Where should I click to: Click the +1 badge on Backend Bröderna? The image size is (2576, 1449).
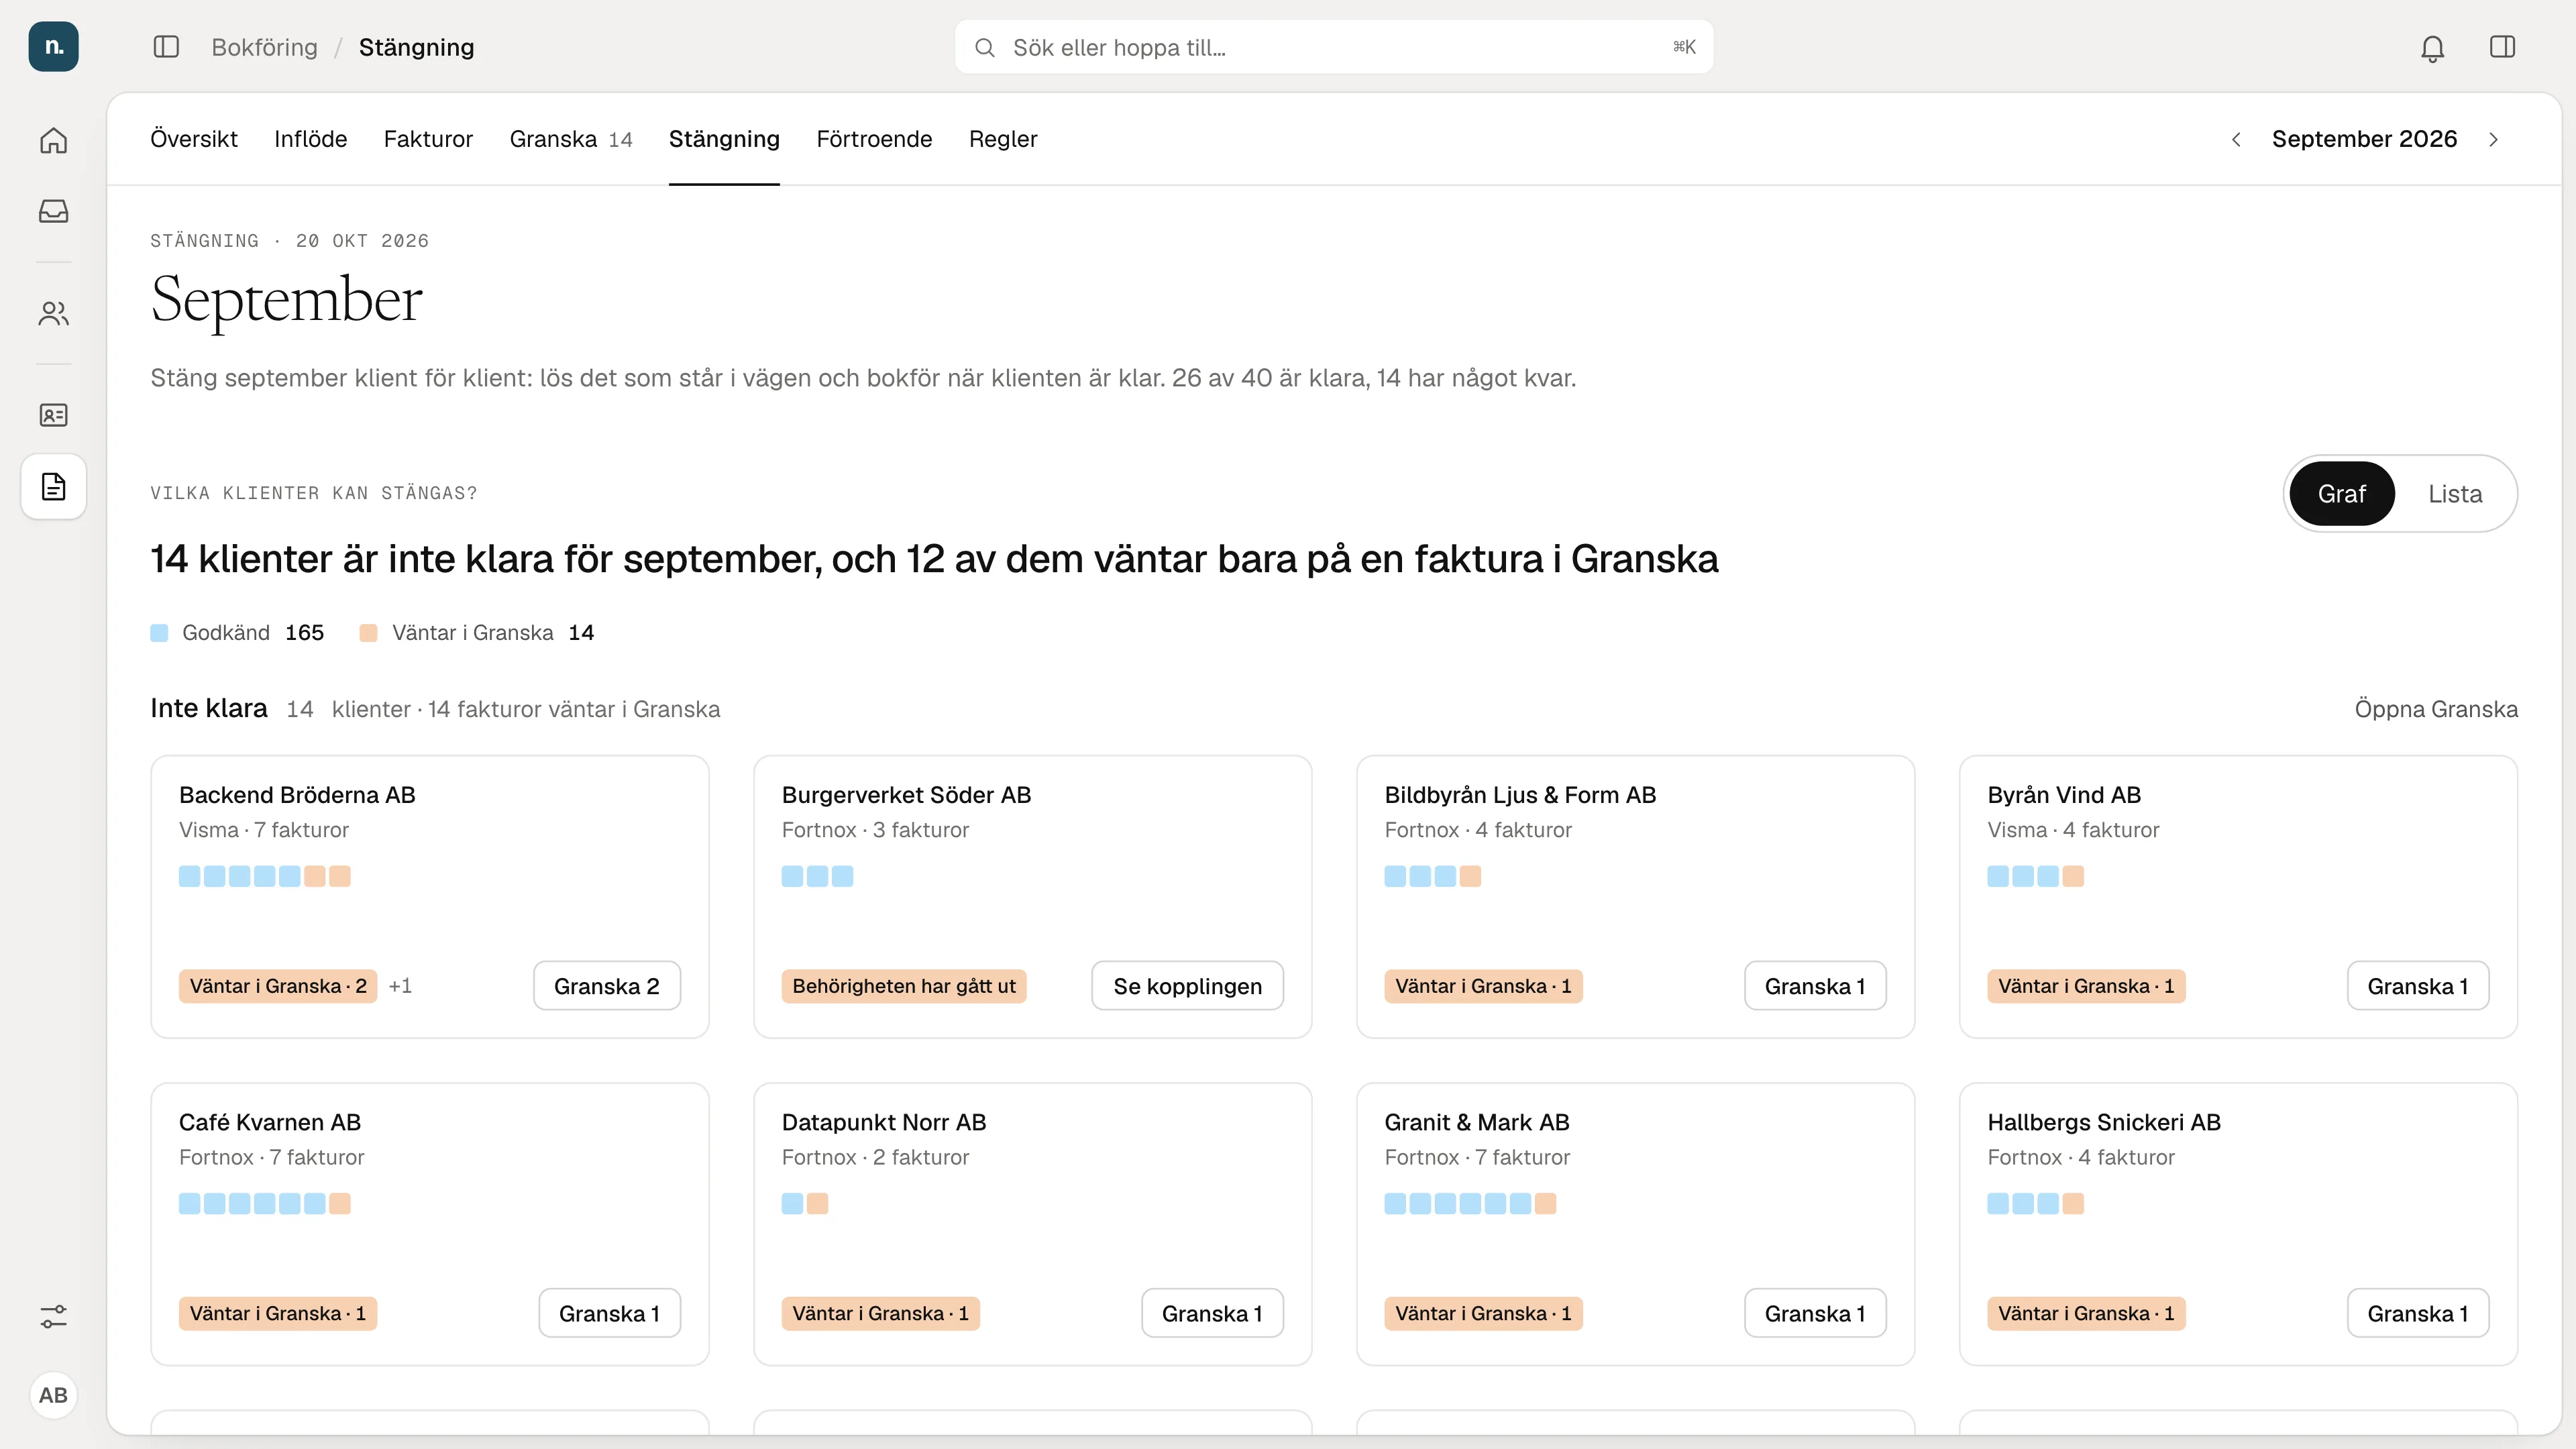400,986
